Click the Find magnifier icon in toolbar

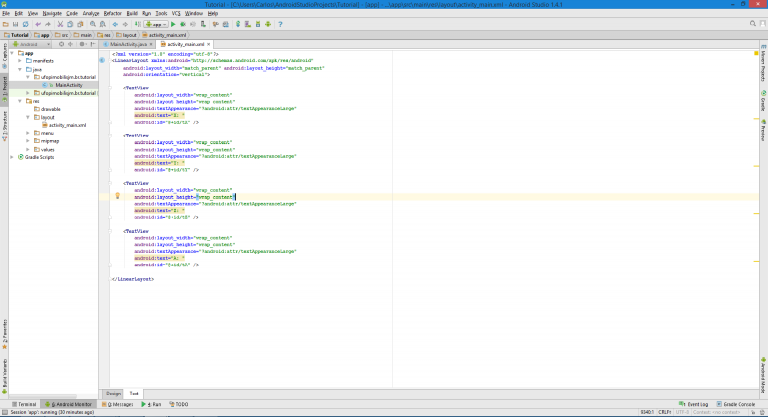point(93,24)
